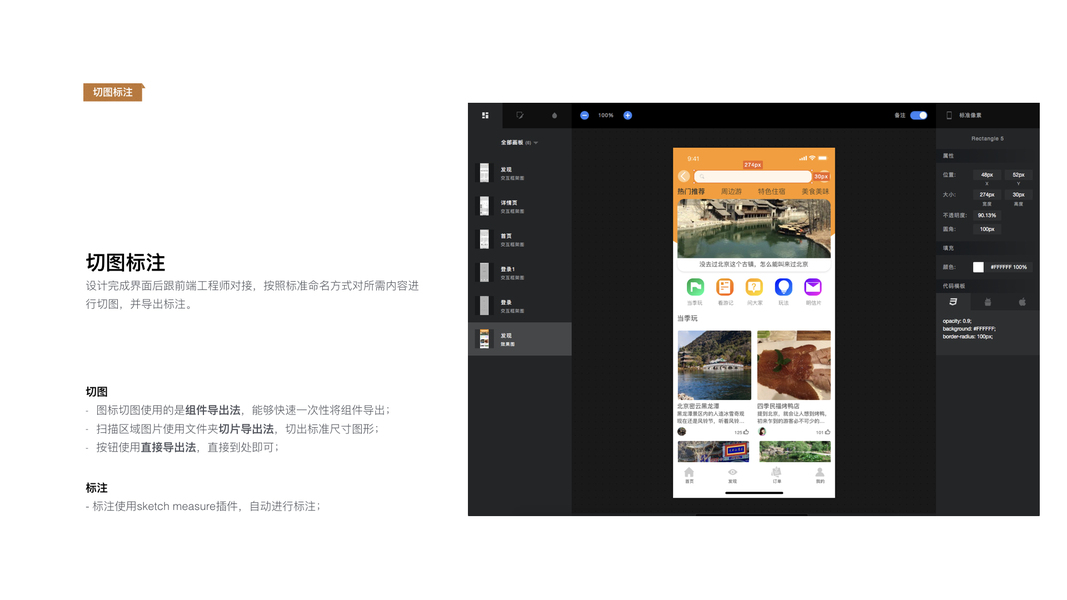Viewport: 1067px width, 600px height.
Task: Click the opacity value 90.13%
Action: [x=987, y=216]
